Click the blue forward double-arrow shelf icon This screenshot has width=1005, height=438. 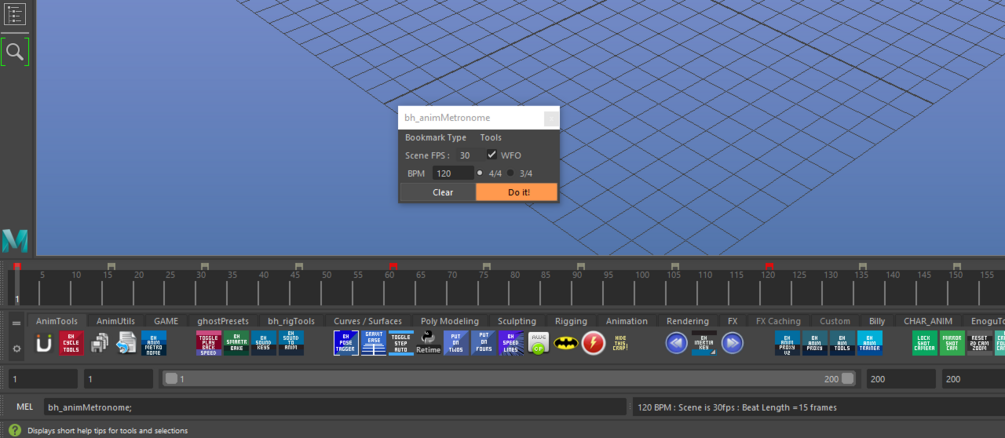(732, 343)
